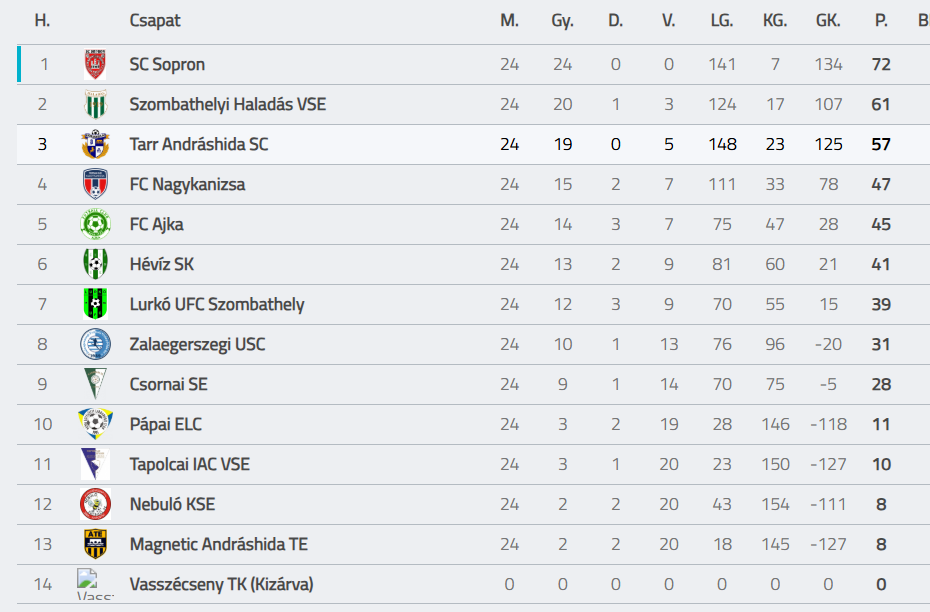Click the Szombathelyi Haladás VSE green crest

[x=95, y=104]
